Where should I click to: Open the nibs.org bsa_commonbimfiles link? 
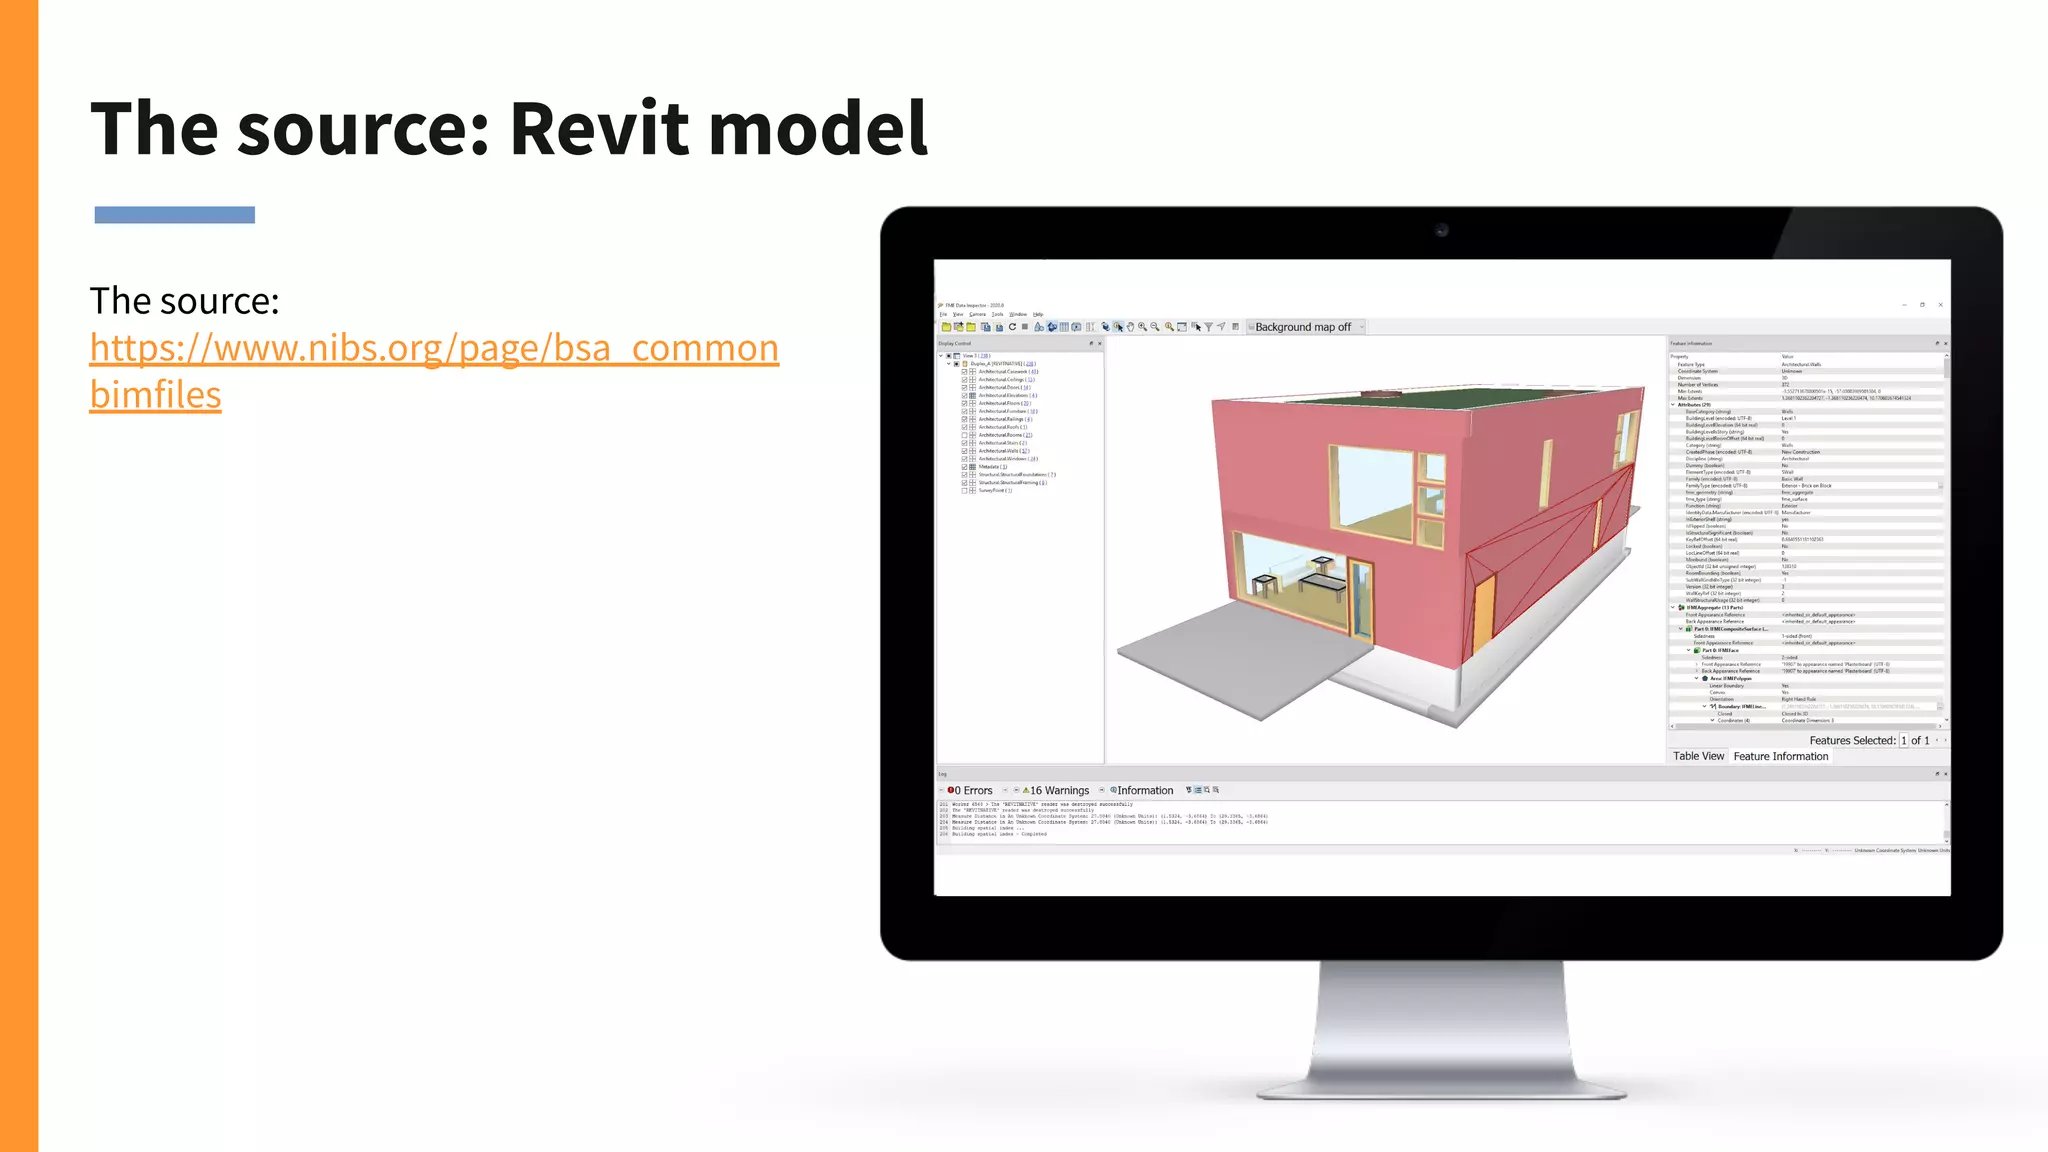[434, 370]
